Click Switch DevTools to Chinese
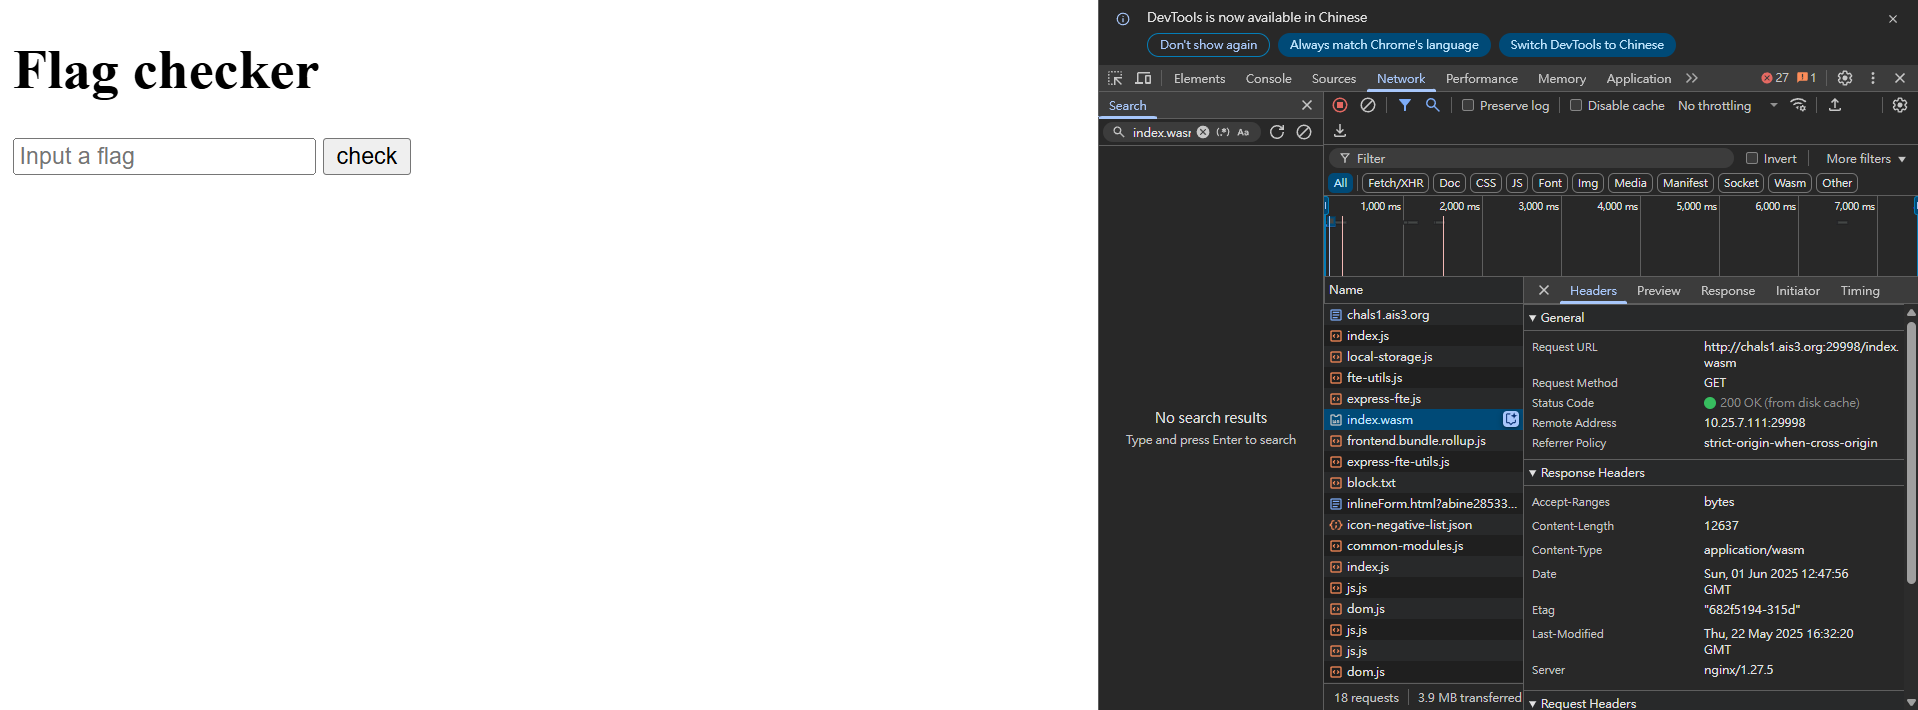 tap(1587, 45)
